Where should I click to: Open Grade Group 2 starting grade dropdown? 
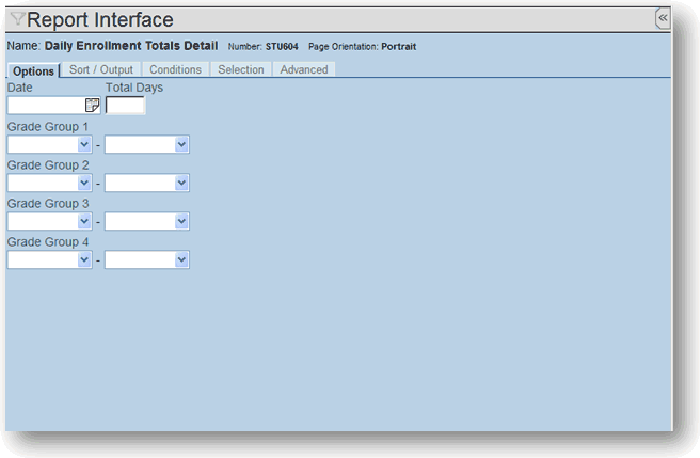tap(49, 183)
